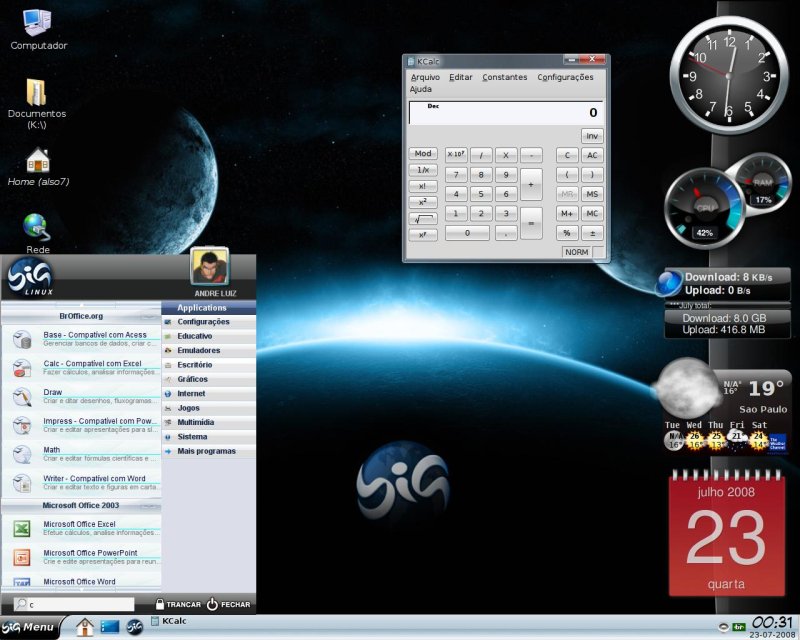Click the taskbar digital clock 00:31
Viewport: 800px width, 640px height.
772,623
